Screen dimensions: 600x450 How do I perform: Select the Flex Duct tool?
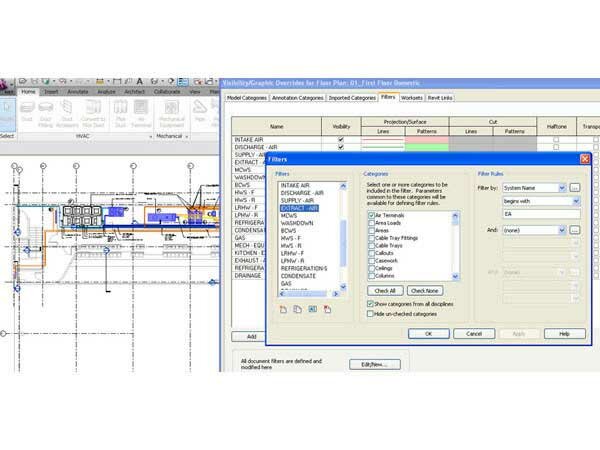(121, 114)
